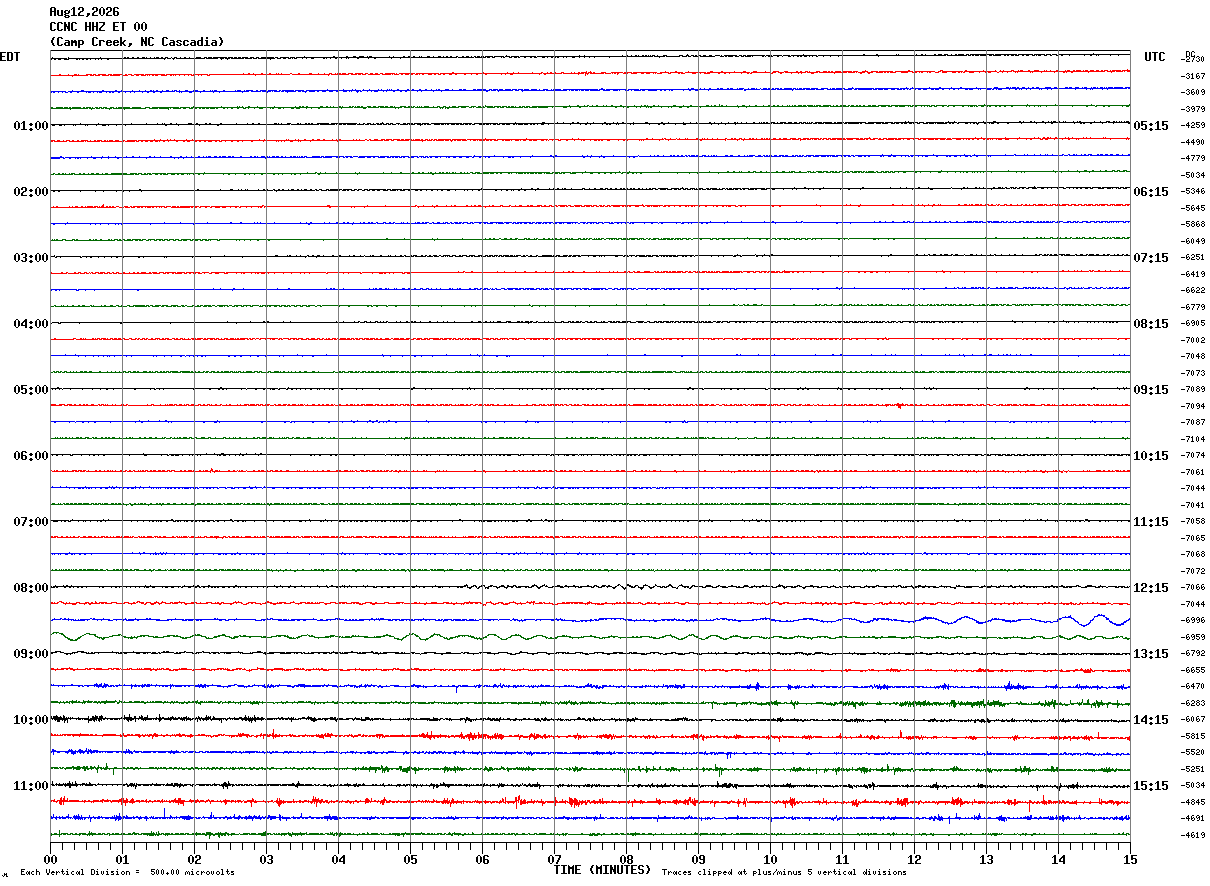
Task: Click the 05:15 UTC time label
Action: click(x=1151, y=126)
